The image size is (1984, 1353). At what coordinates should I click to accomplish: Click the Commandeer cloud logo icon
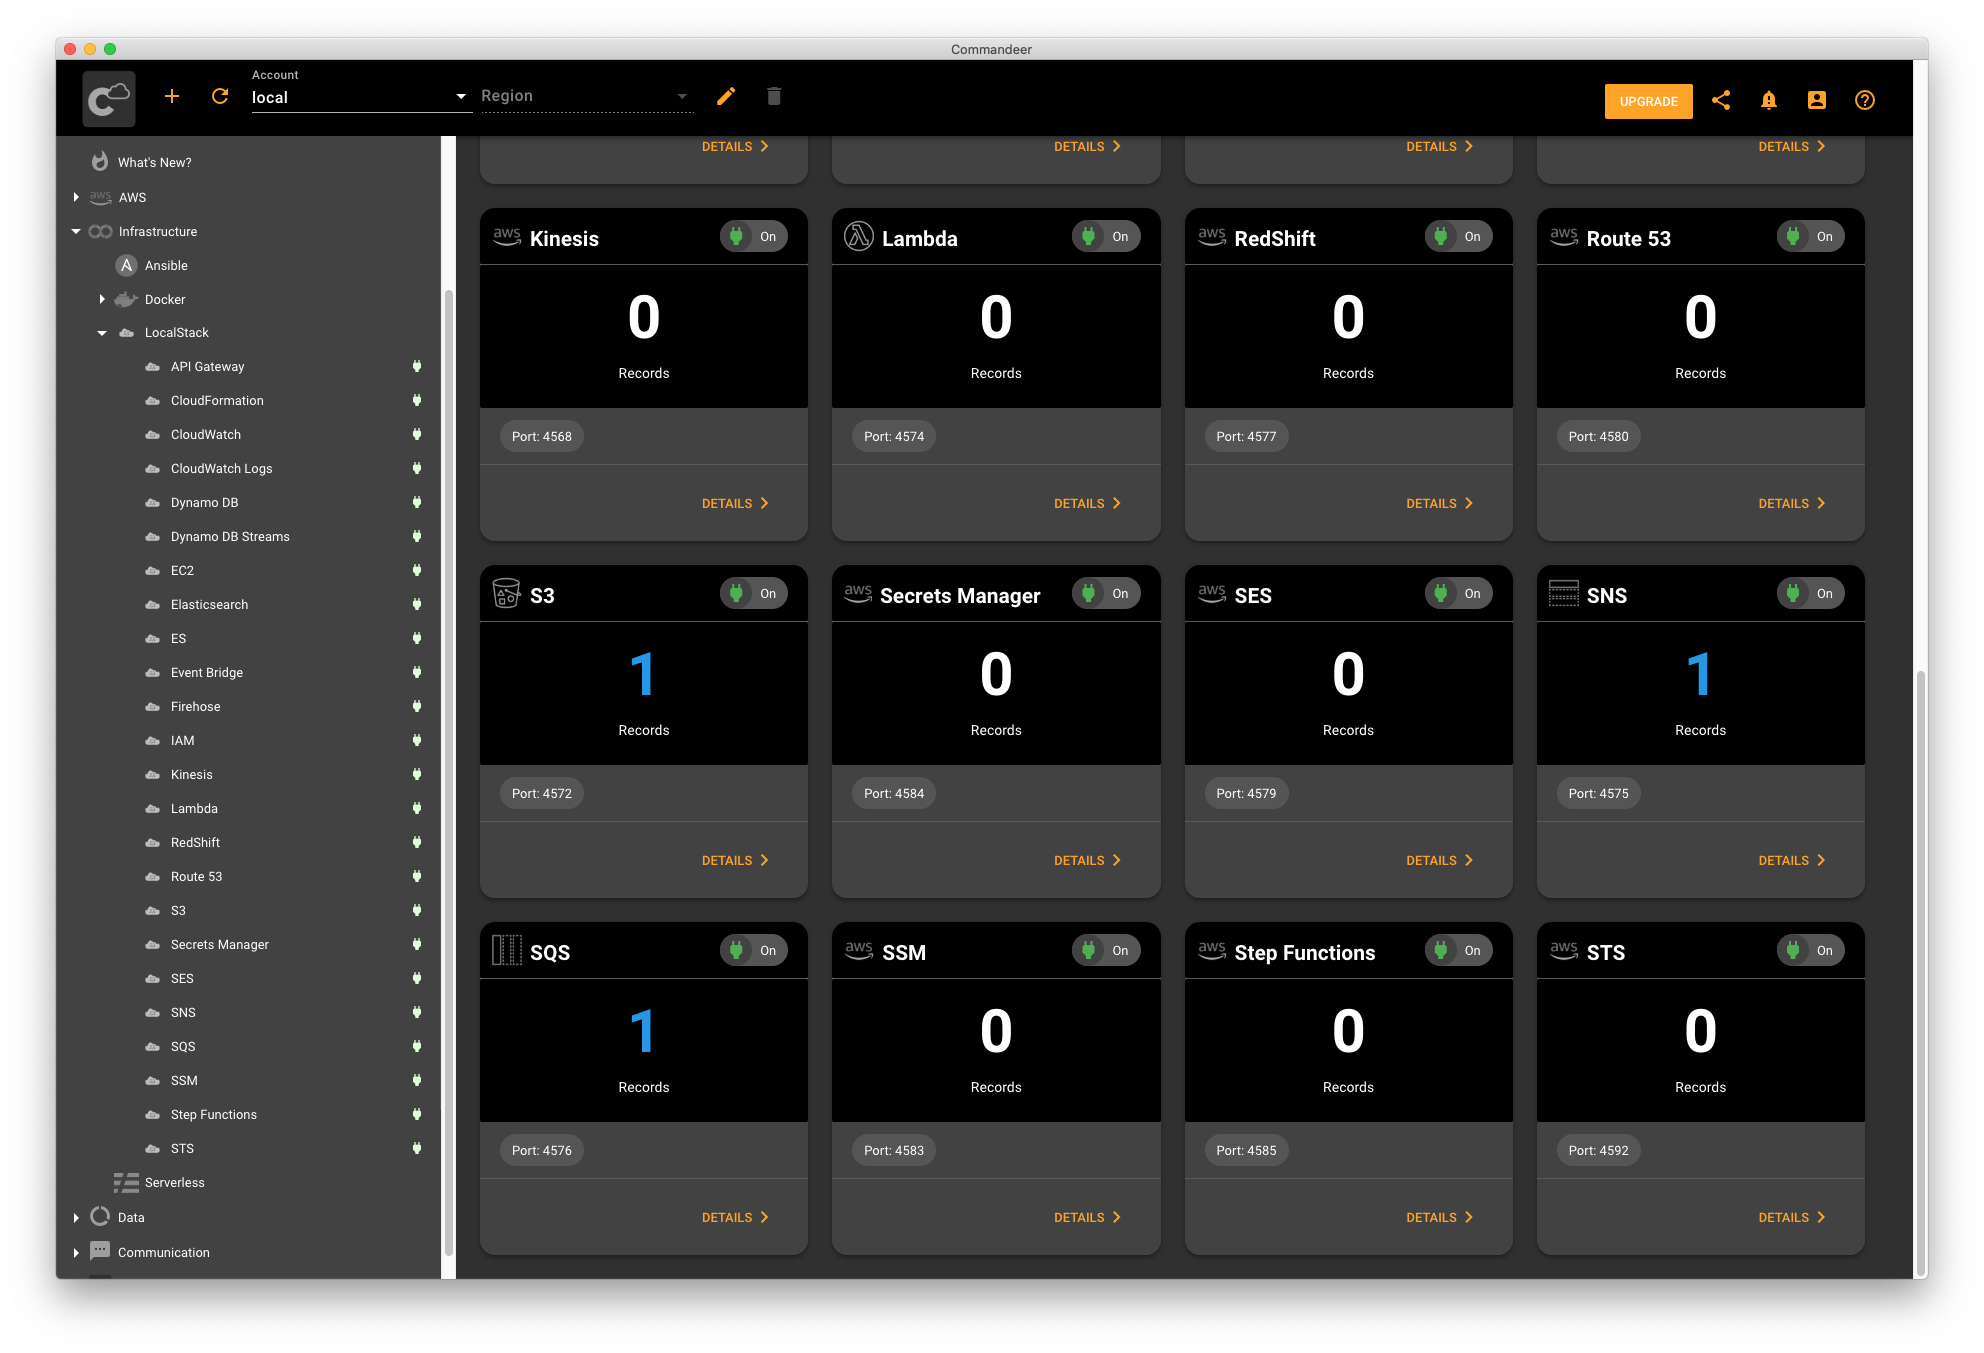(x=109, y=98)
